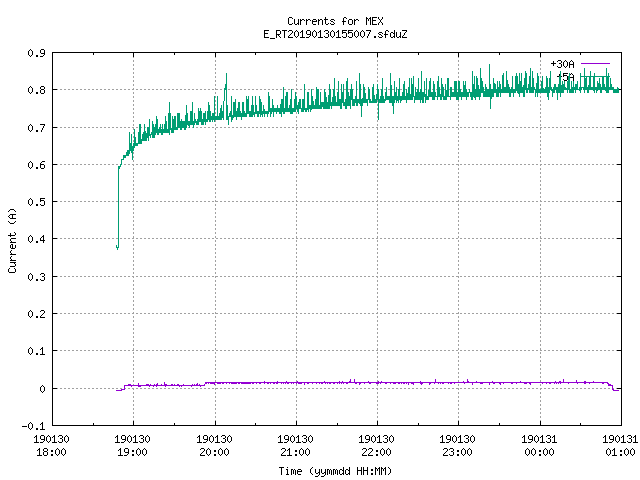This screenshot has height=480, width=640.
Task: Click the chart title "Currents for MEX"
Action: click(335, 21)
